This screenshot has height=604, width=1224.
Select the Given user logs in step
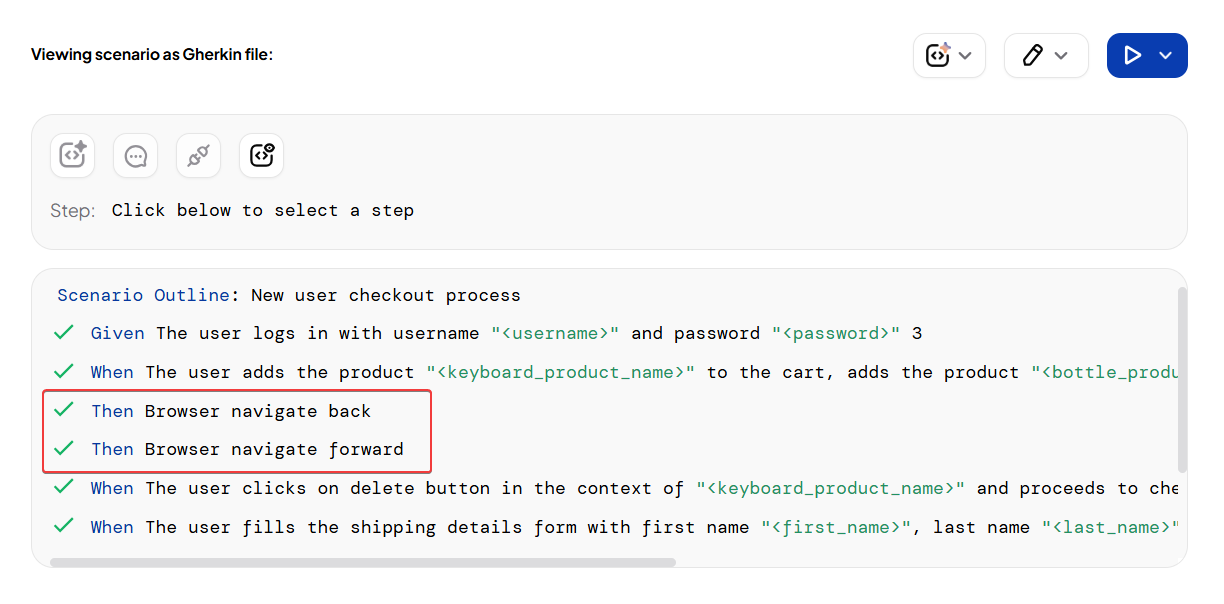coord(506,333)
